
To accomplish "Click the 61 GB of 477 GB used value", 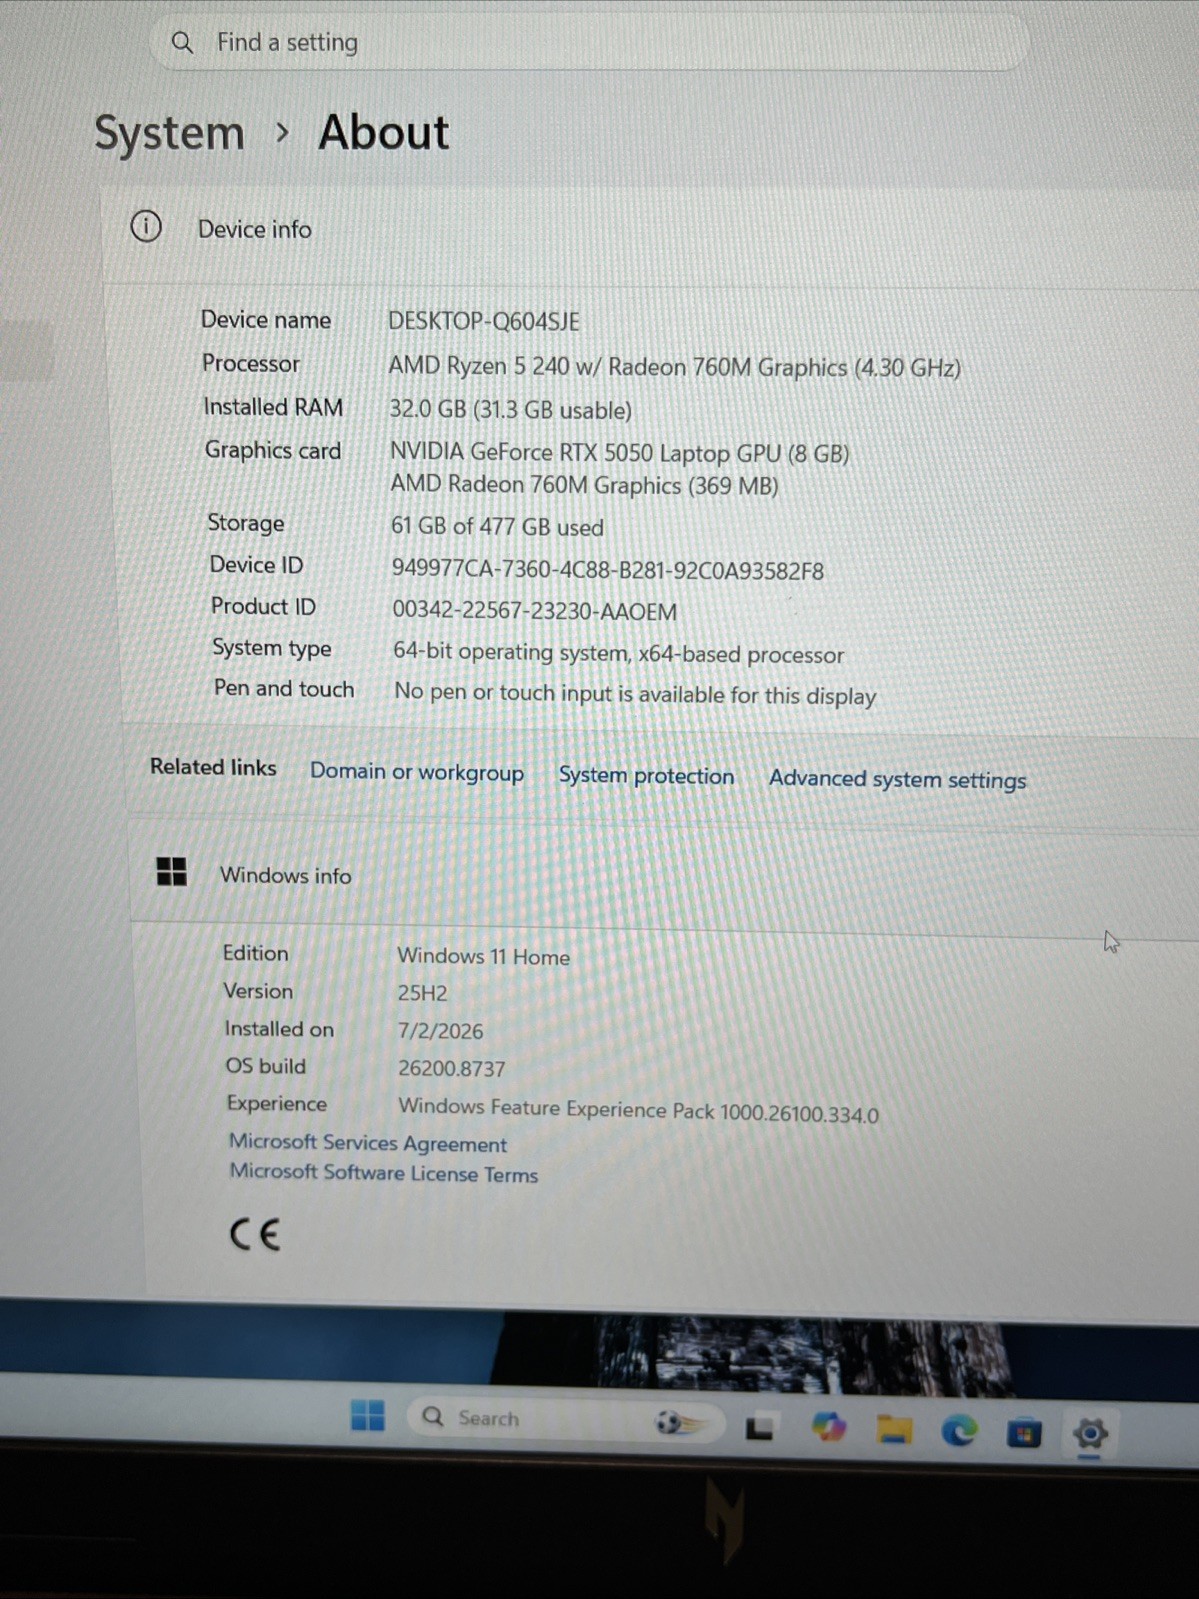I will click(497, 527).
